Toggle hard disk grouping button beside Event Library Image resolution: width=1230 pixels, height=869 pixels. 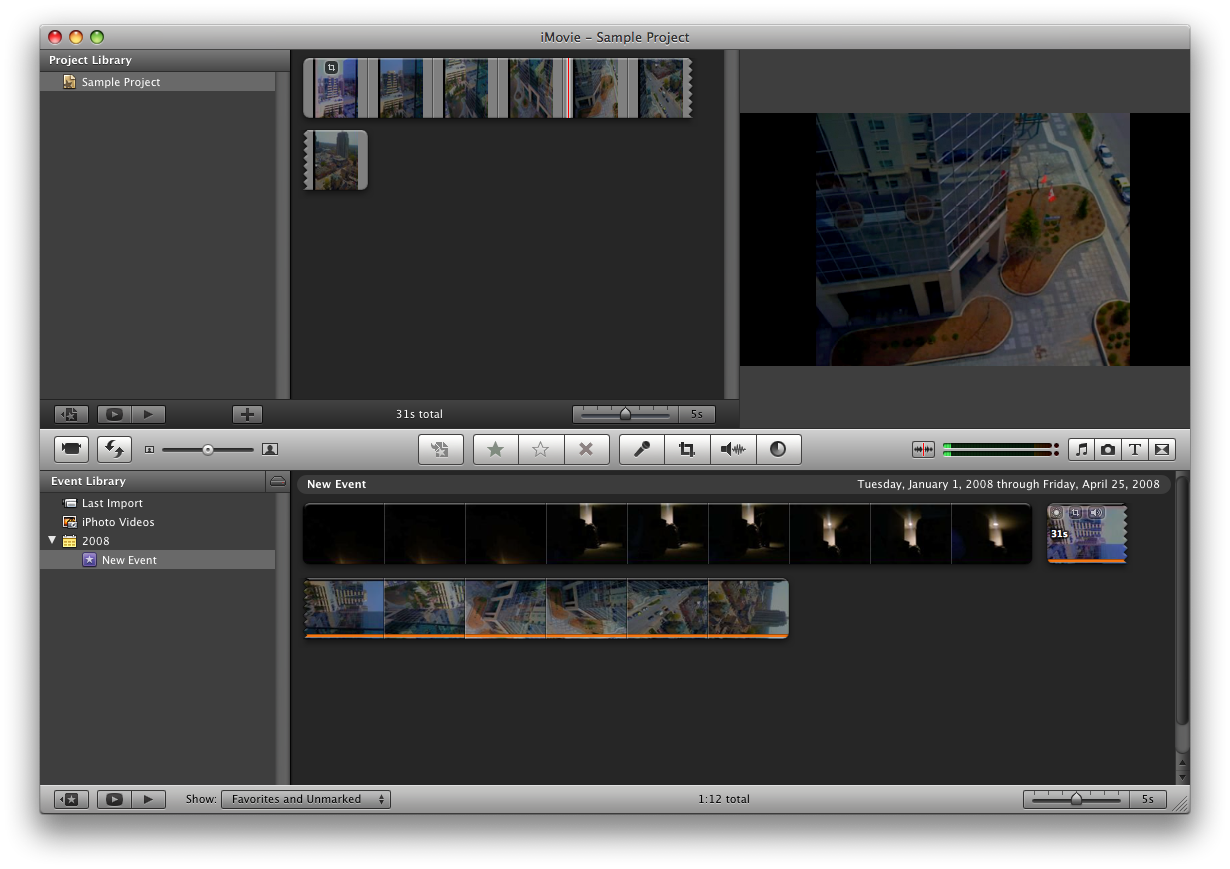[278, 482]
